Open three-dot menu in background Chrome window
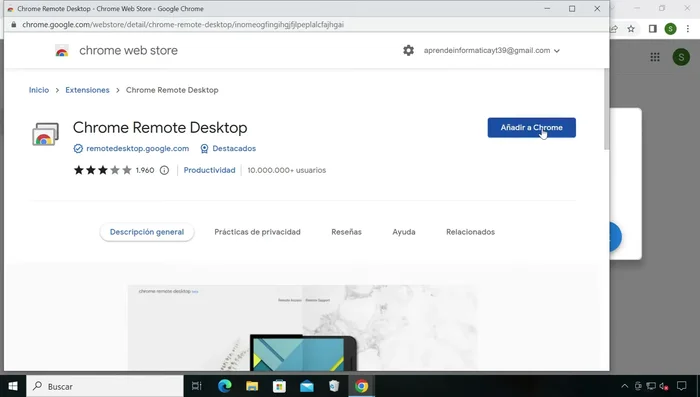700x397 pixels. coord(688,29)
